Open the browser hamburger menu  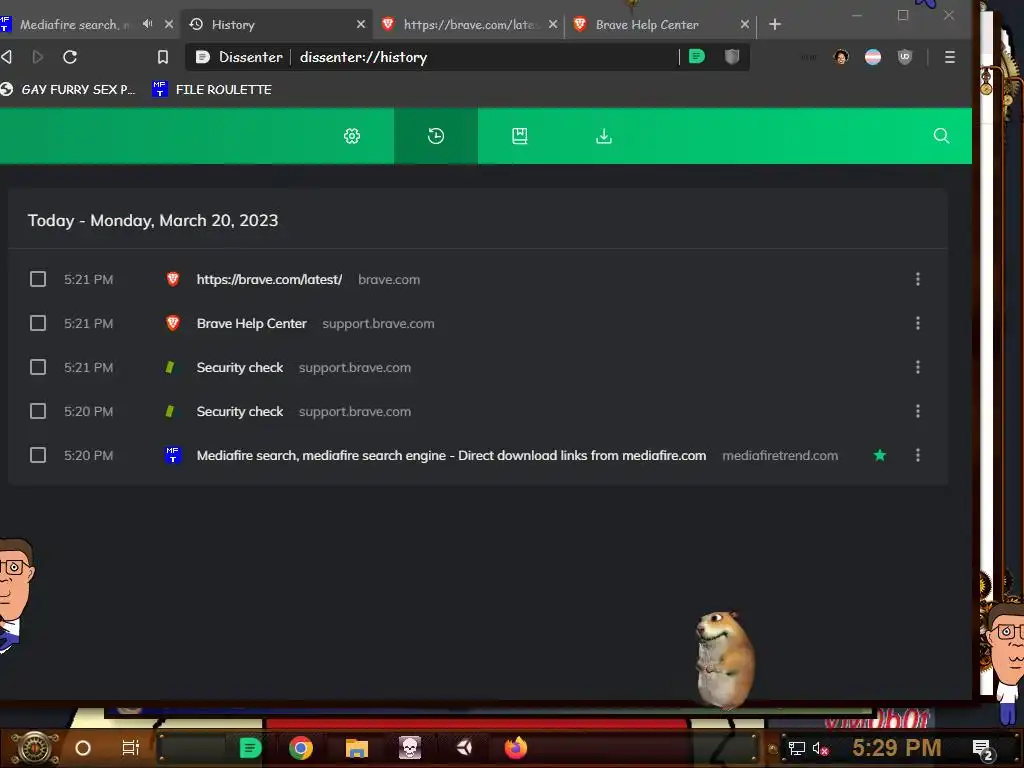pos(950,57)
